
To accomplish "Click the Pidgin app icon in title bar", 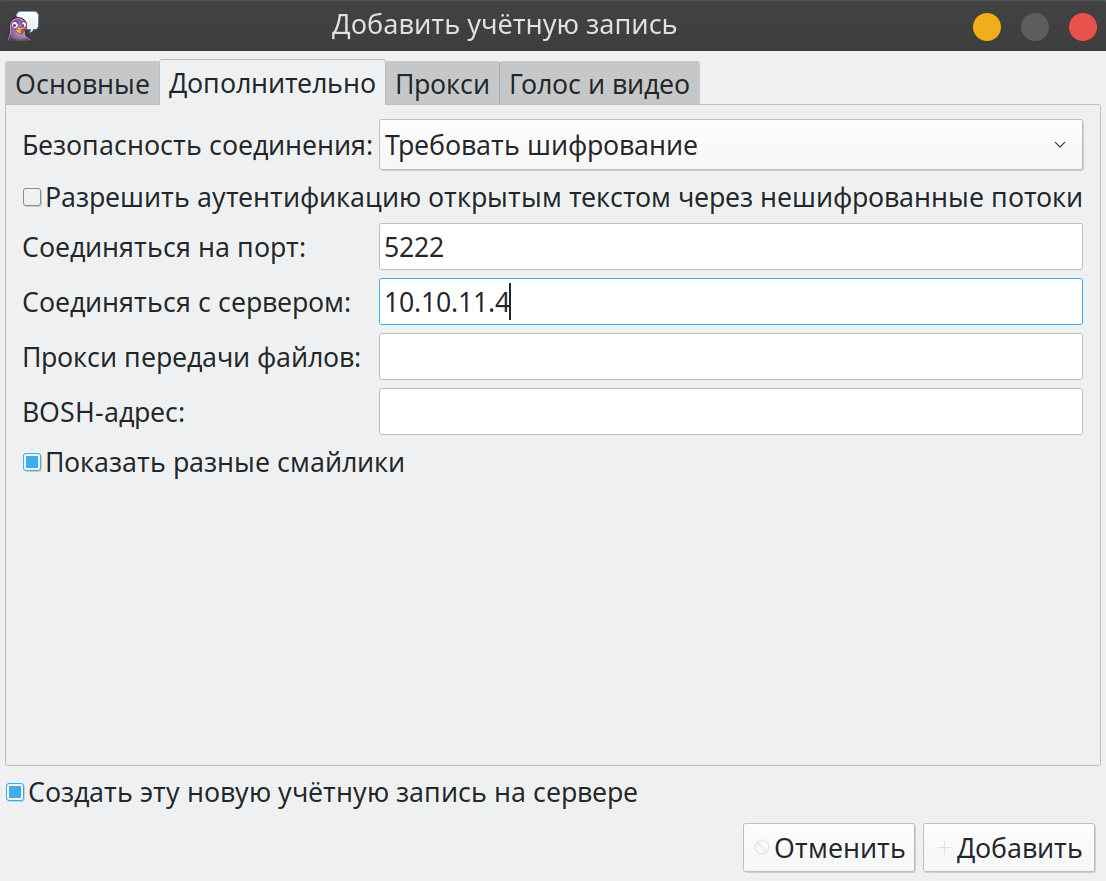I will tap(23, 26).
